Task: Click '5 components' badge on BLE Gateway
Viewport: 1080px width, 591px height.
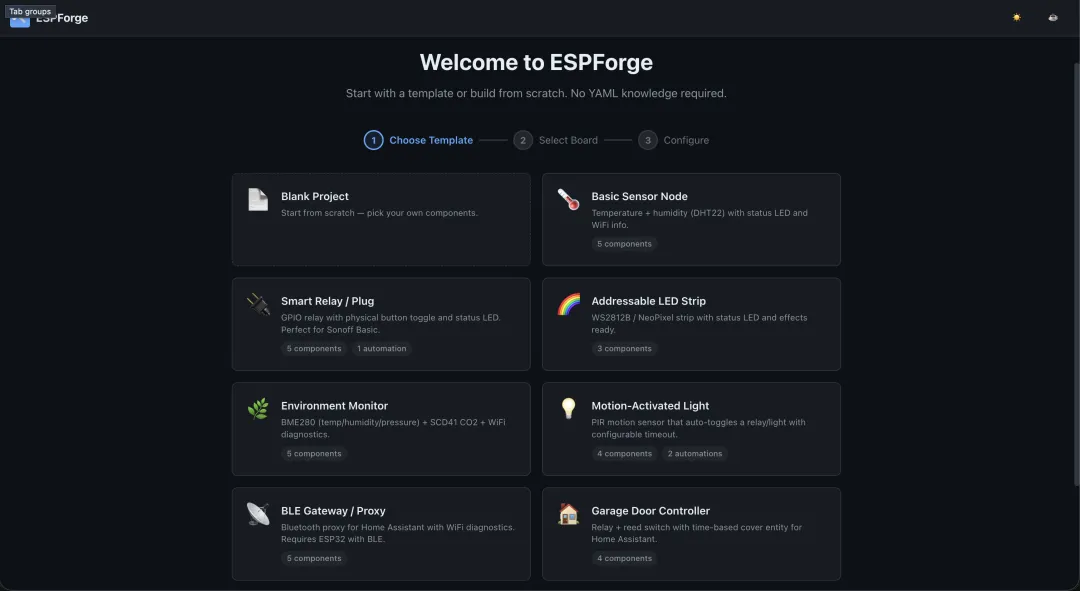Action: 313,558
